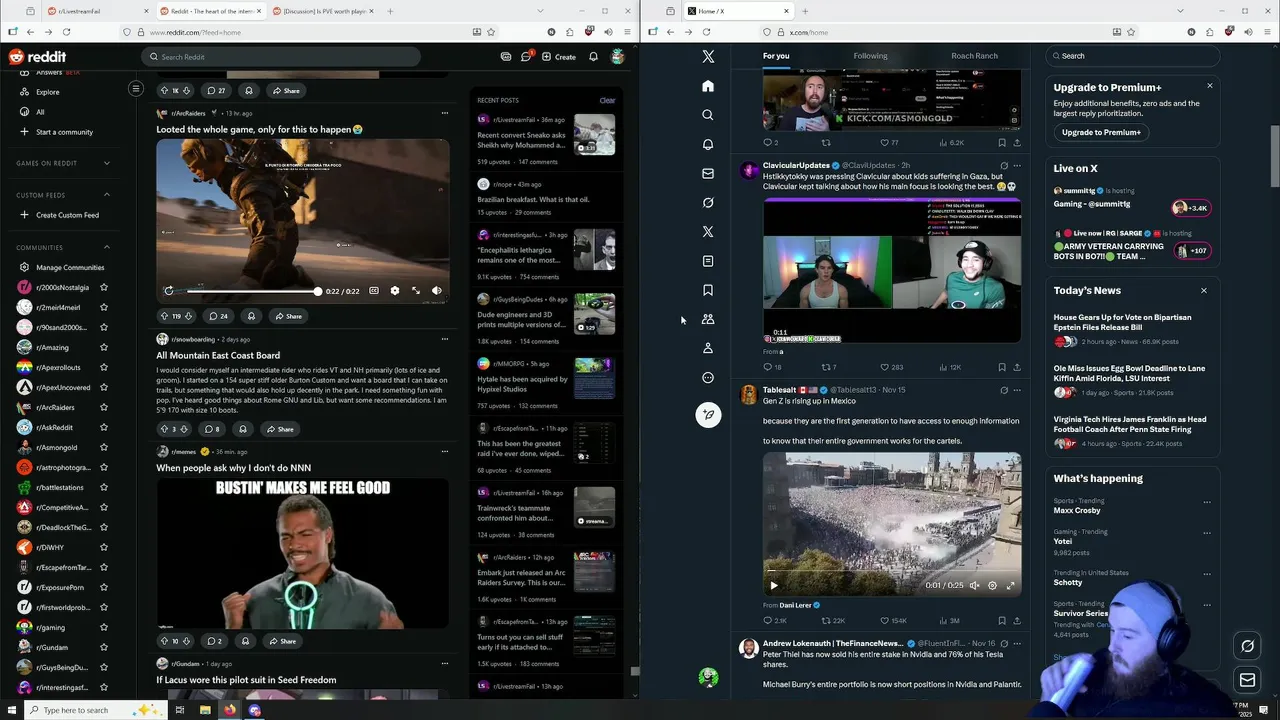Open X Lists icon in sidebar

(708, 261)
